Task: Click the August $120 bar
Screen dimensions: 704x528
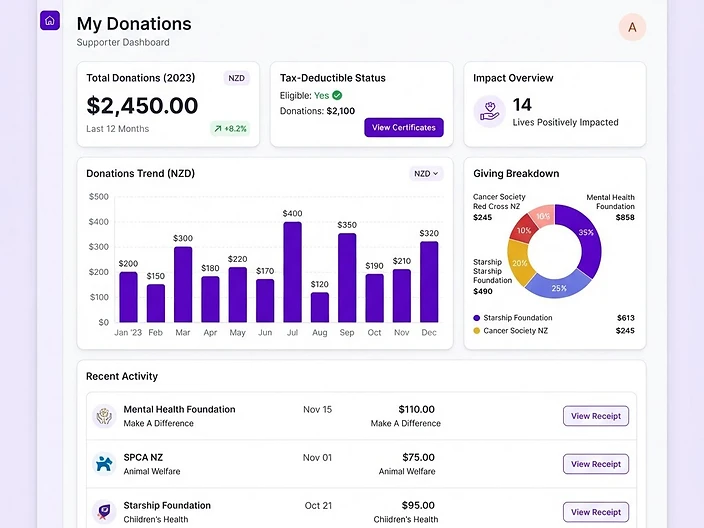Action: [320, 308]
